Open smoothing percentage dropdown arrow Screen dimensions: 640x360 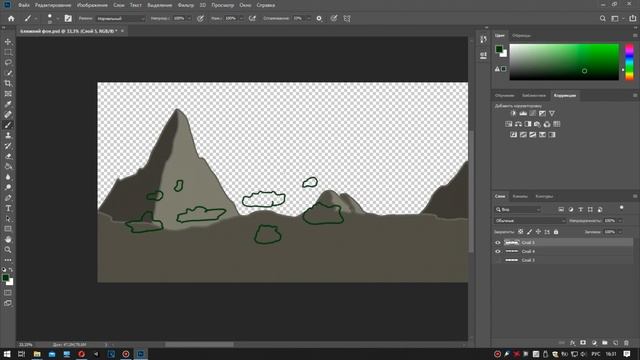click(308, 18)
